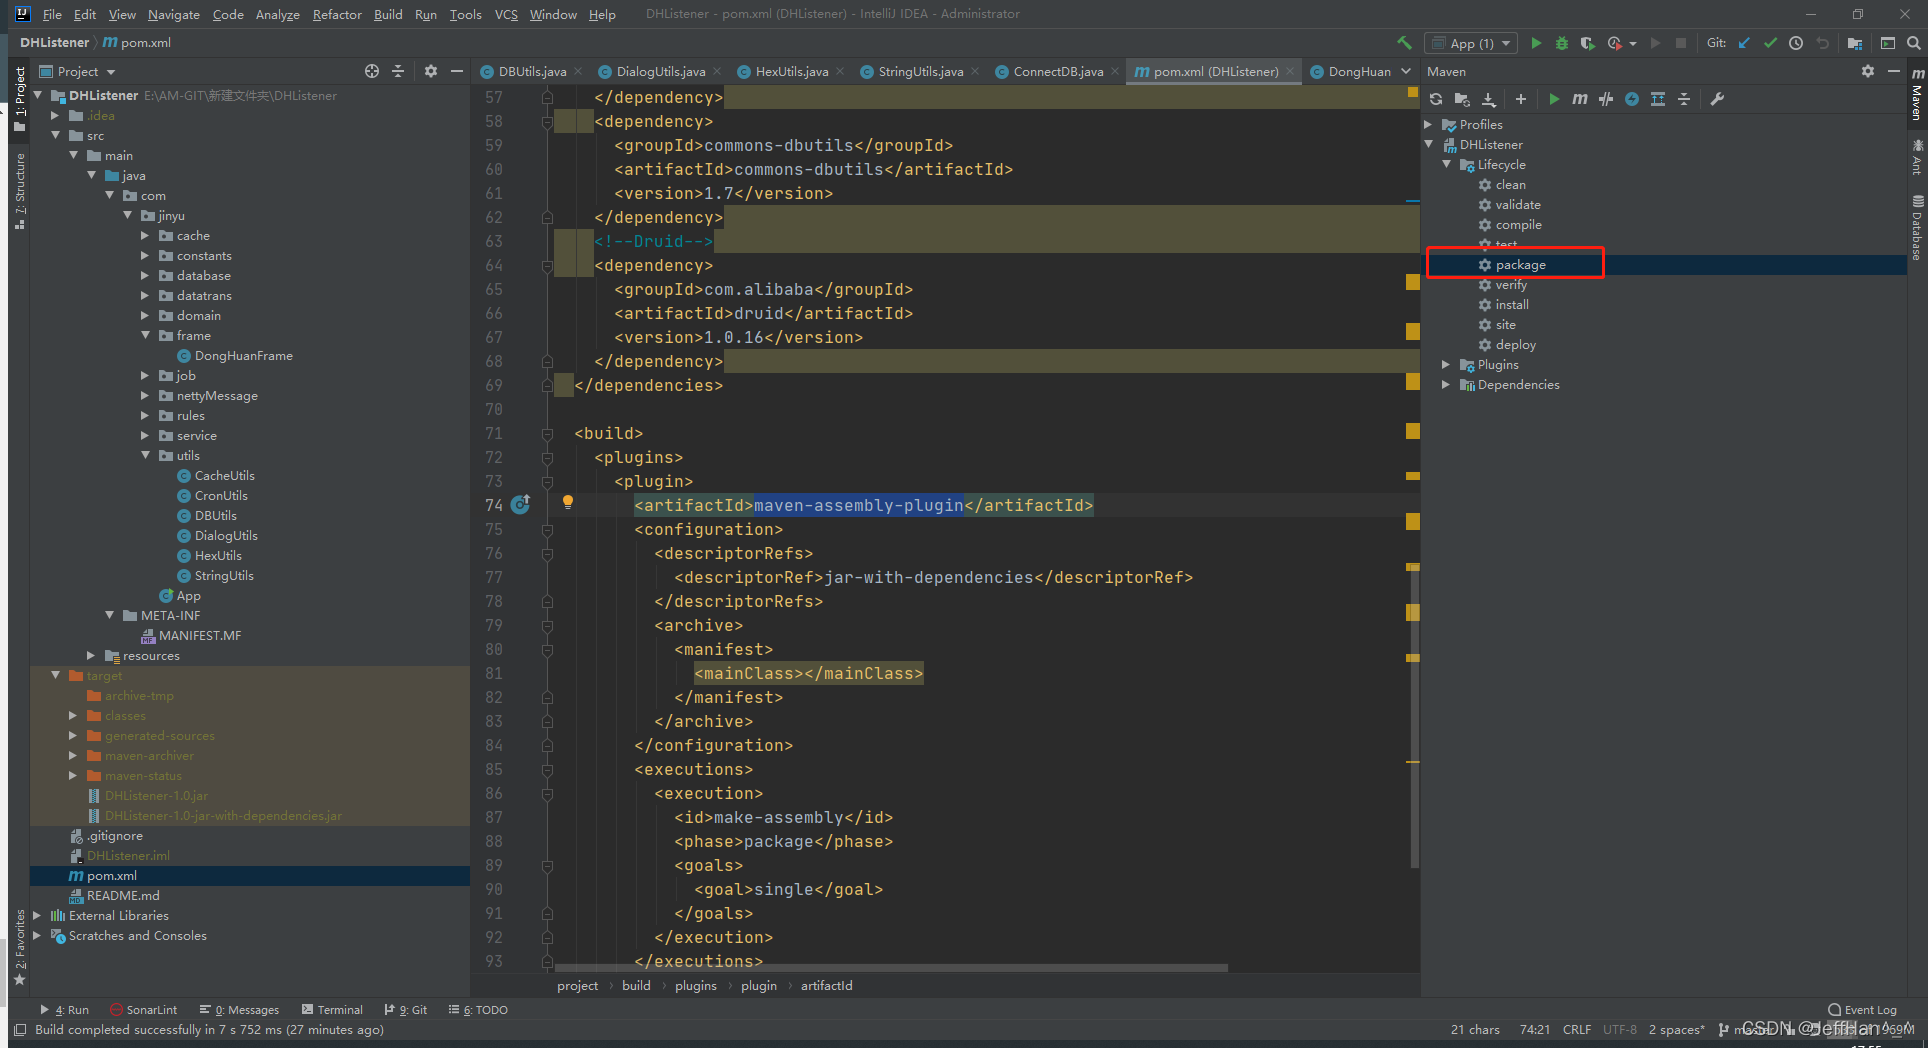Reimport all Maven projects using the refresh icon

coord(1436,99)
